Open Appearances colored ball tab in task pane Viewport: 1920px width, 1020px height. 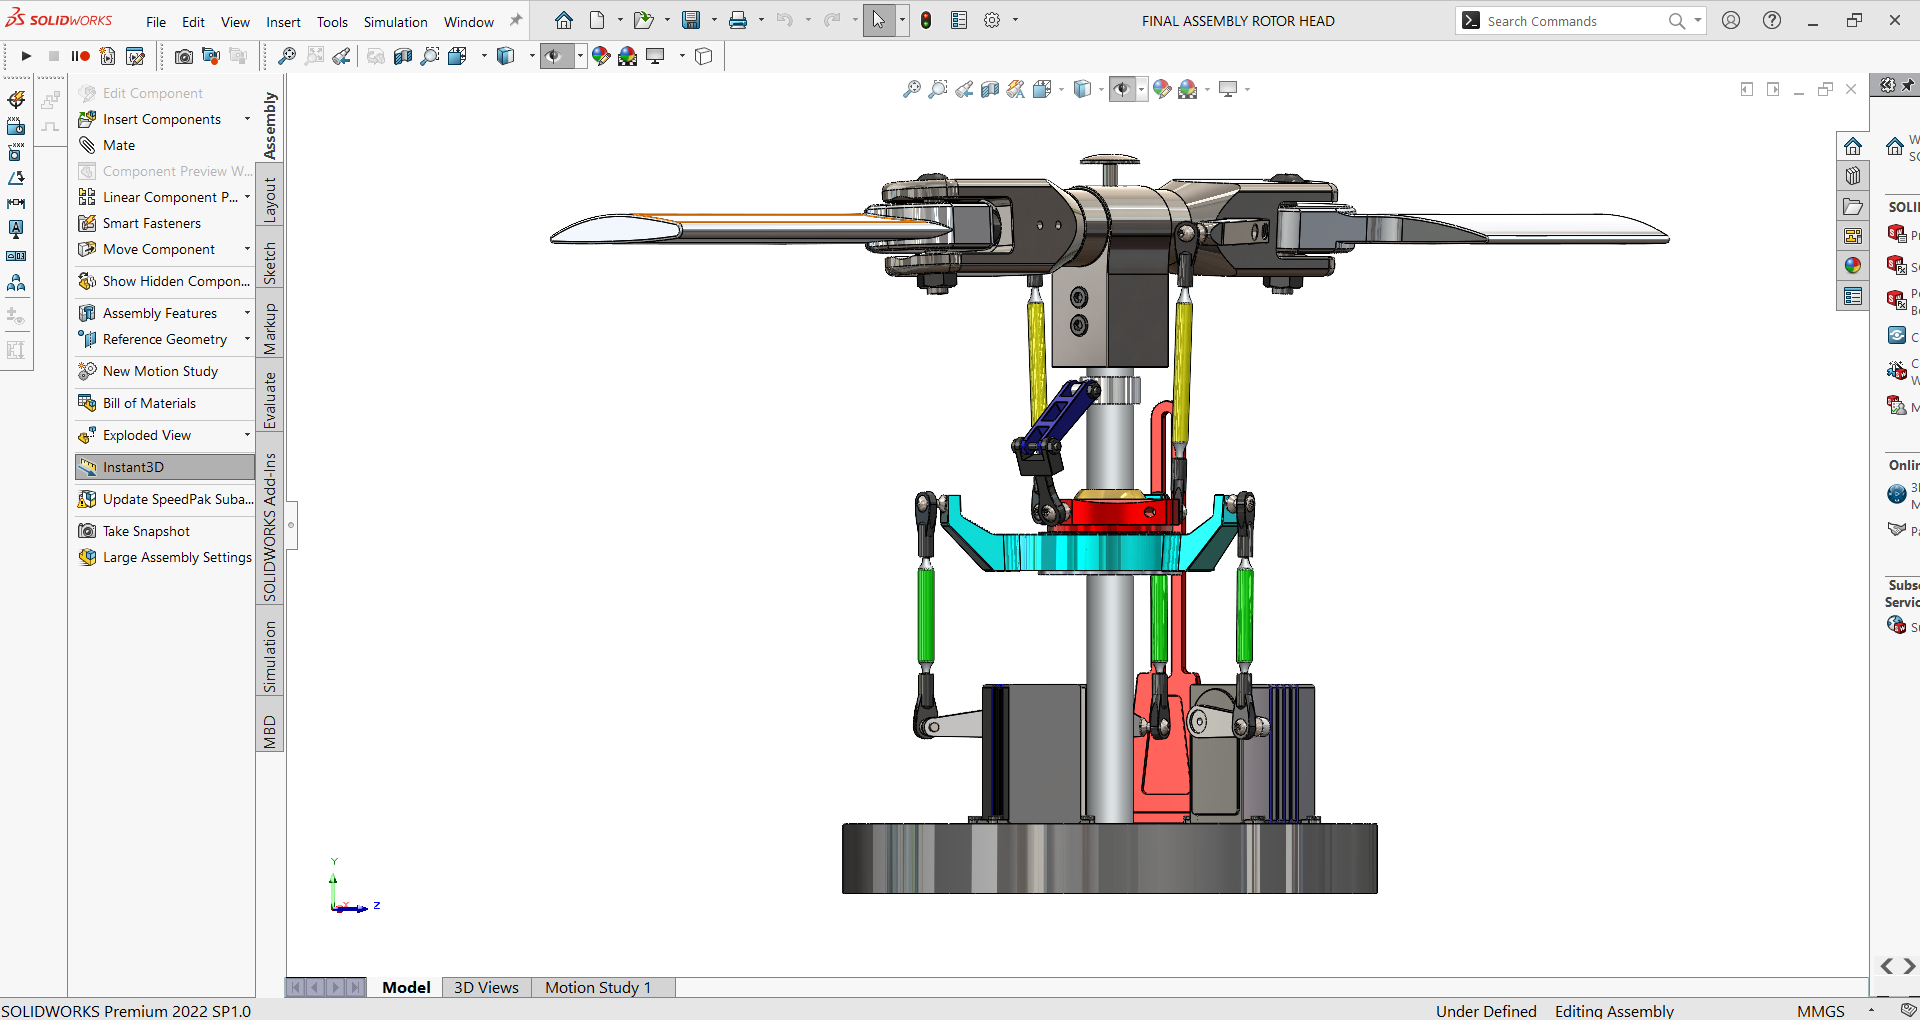pyautogui.click(x=1853, y=266)
